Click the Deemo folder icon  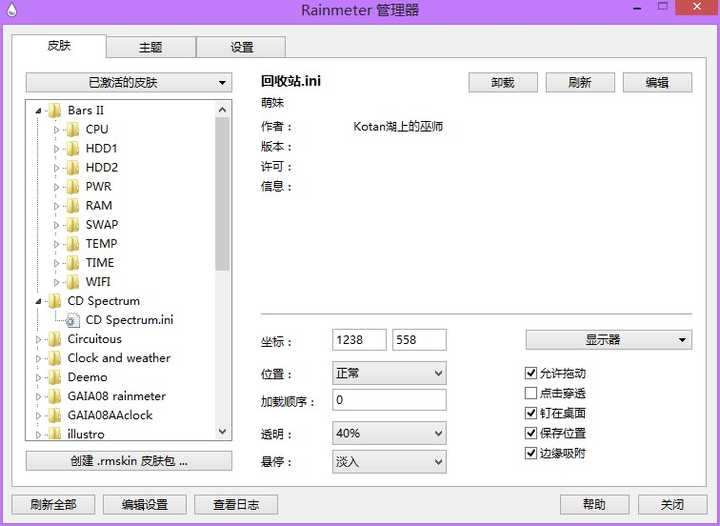tap(55, 377)
